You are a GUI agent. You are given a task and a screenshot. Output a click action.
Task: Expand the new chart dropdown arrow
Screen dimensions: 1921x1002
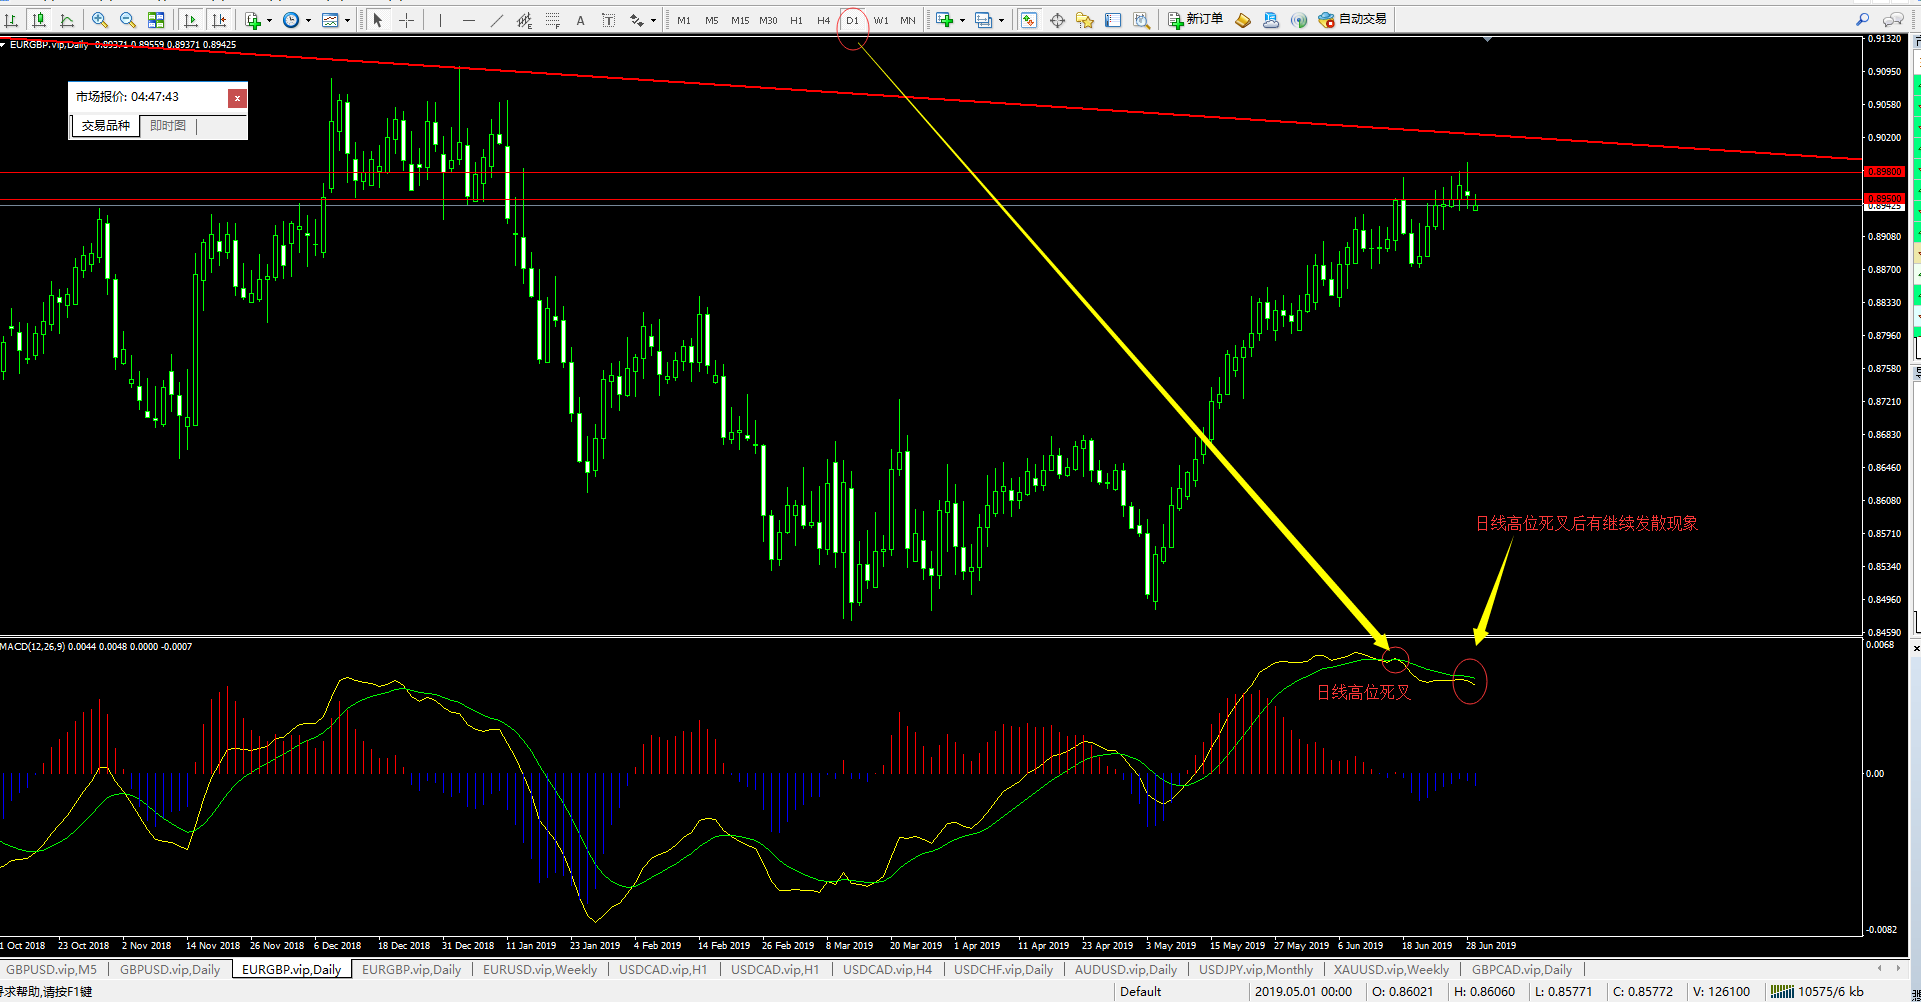coord(962,20)
